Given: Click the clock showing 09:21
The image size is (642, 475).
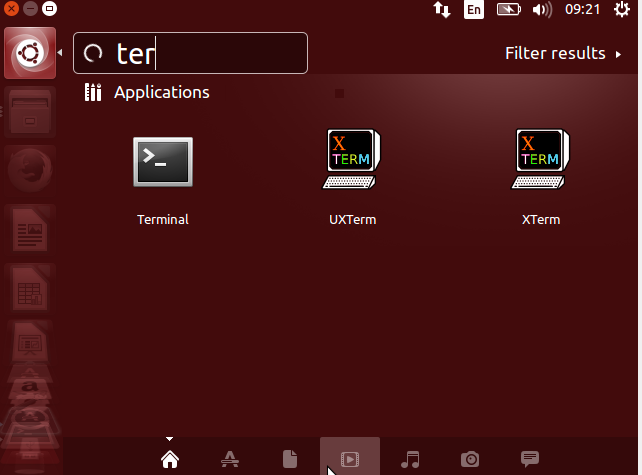Looking at the screenshot, I should [x=582, y=9].
